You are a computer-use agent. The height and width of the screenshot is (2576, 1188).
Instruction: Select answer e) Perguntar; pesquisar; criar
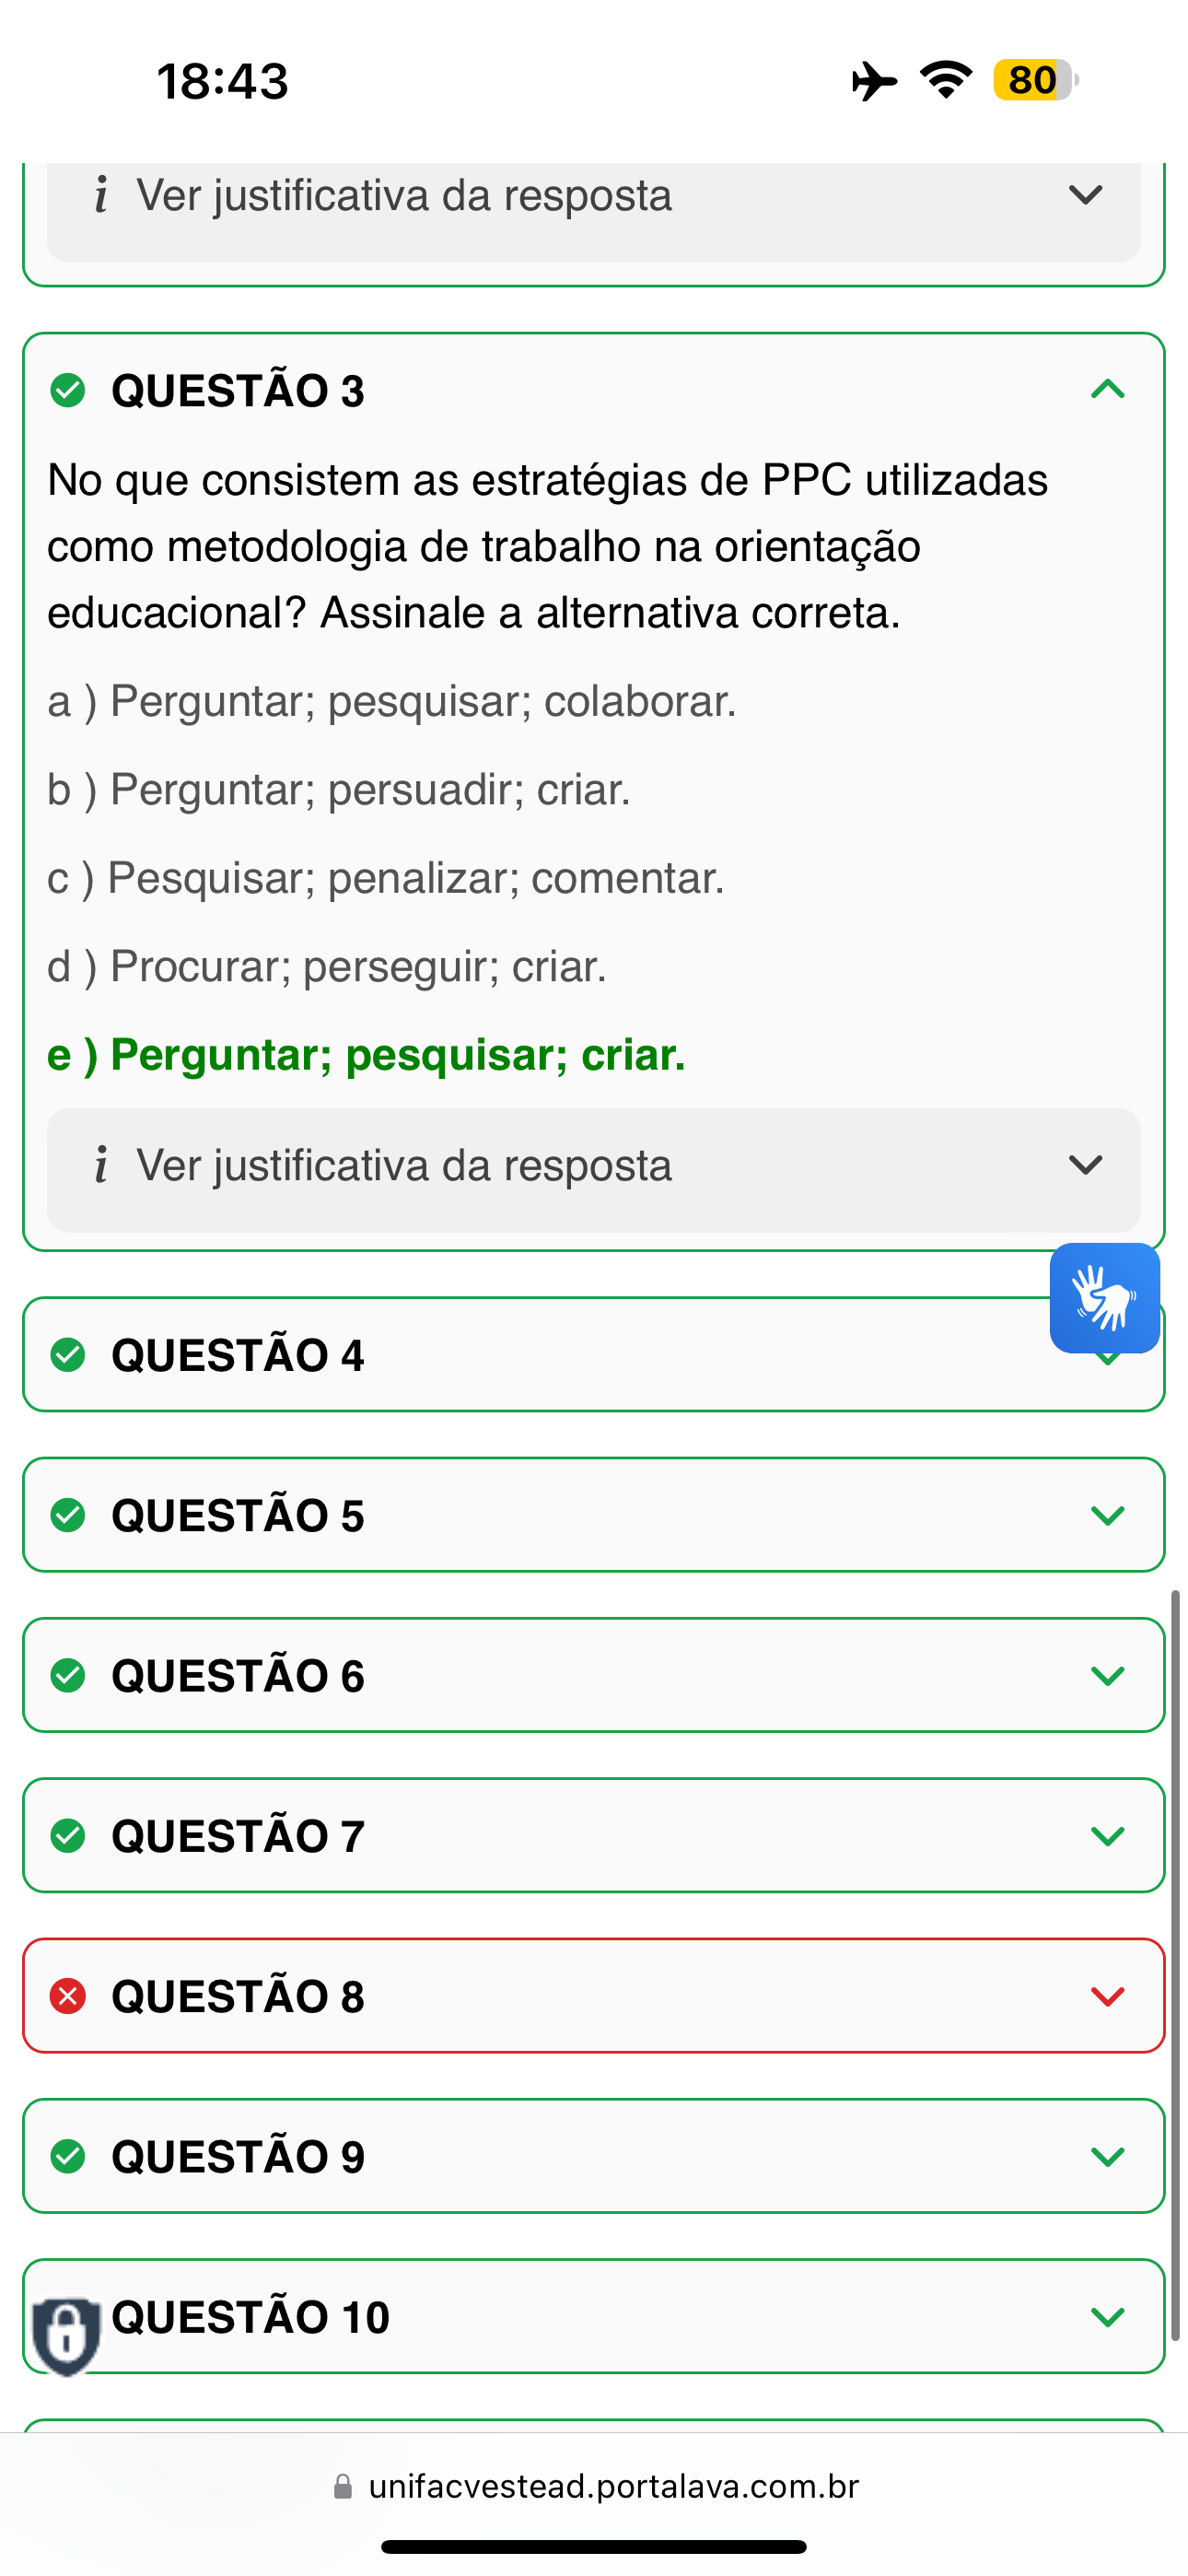366,1055
